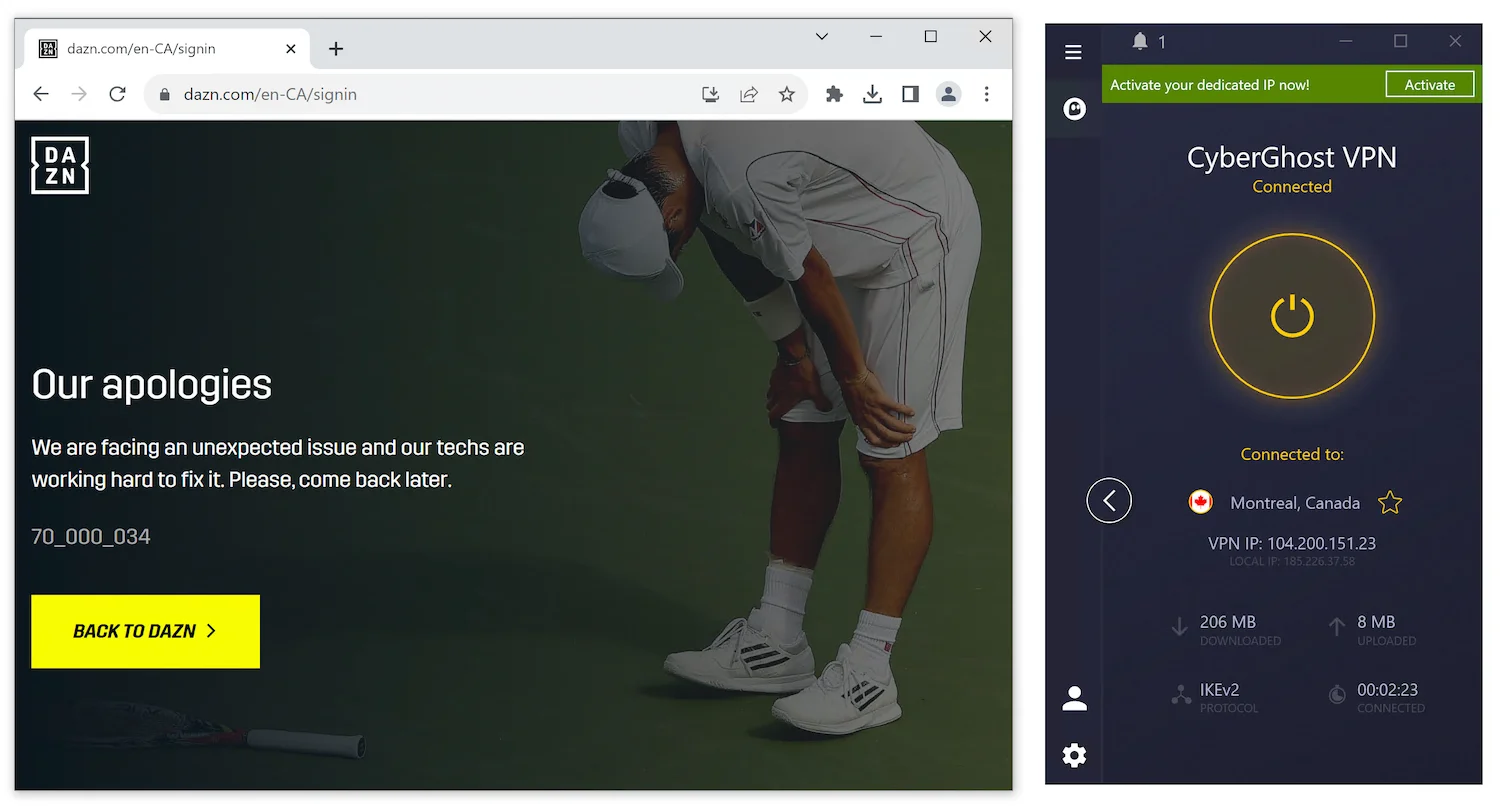Open the Chrome profile avatar
This screenshot has width=1500, height=808.
pyautogui.click(x=948, y=94)
